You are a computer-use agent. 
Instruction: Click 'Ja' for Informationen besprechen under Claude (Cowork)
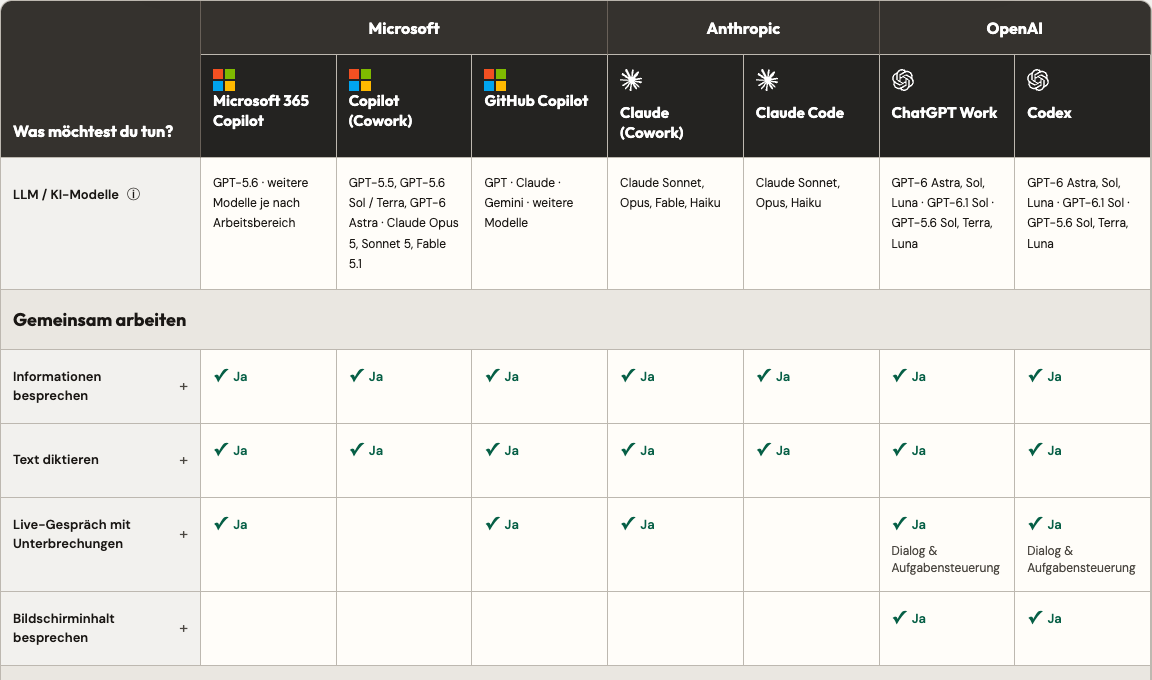pos(647,377)
